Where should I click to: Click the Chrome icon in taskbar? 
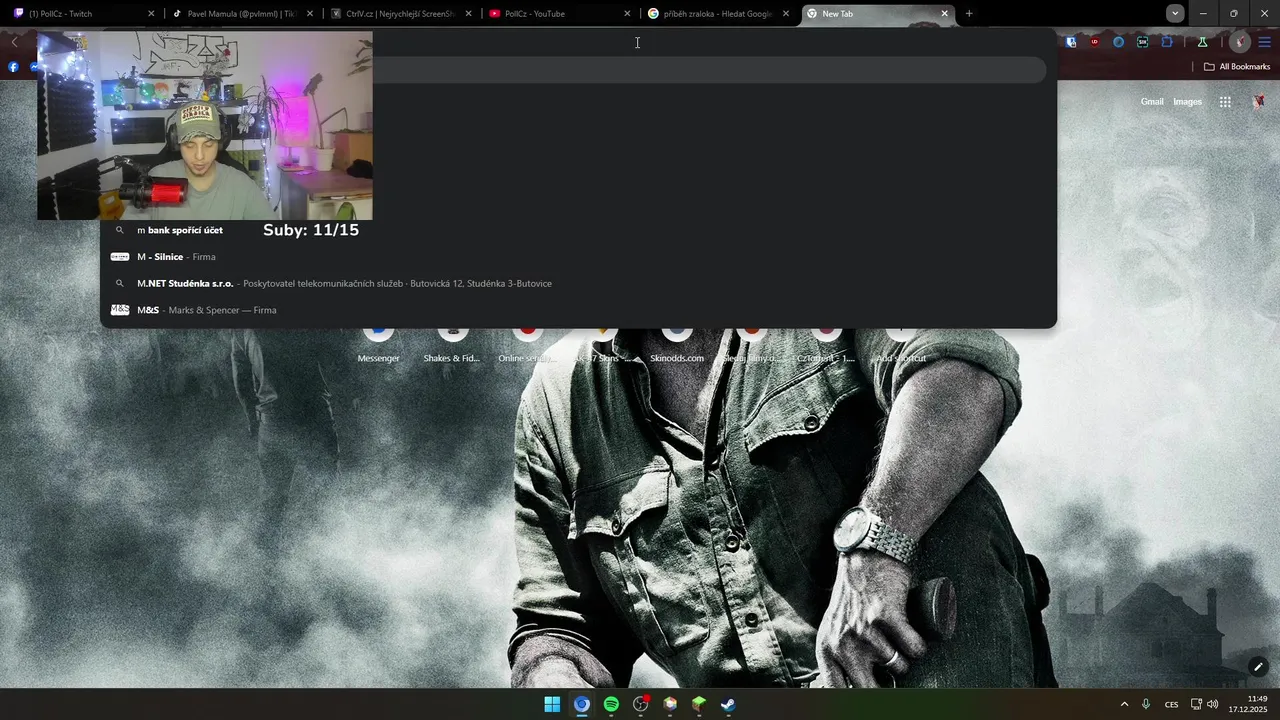pos(581,704)
